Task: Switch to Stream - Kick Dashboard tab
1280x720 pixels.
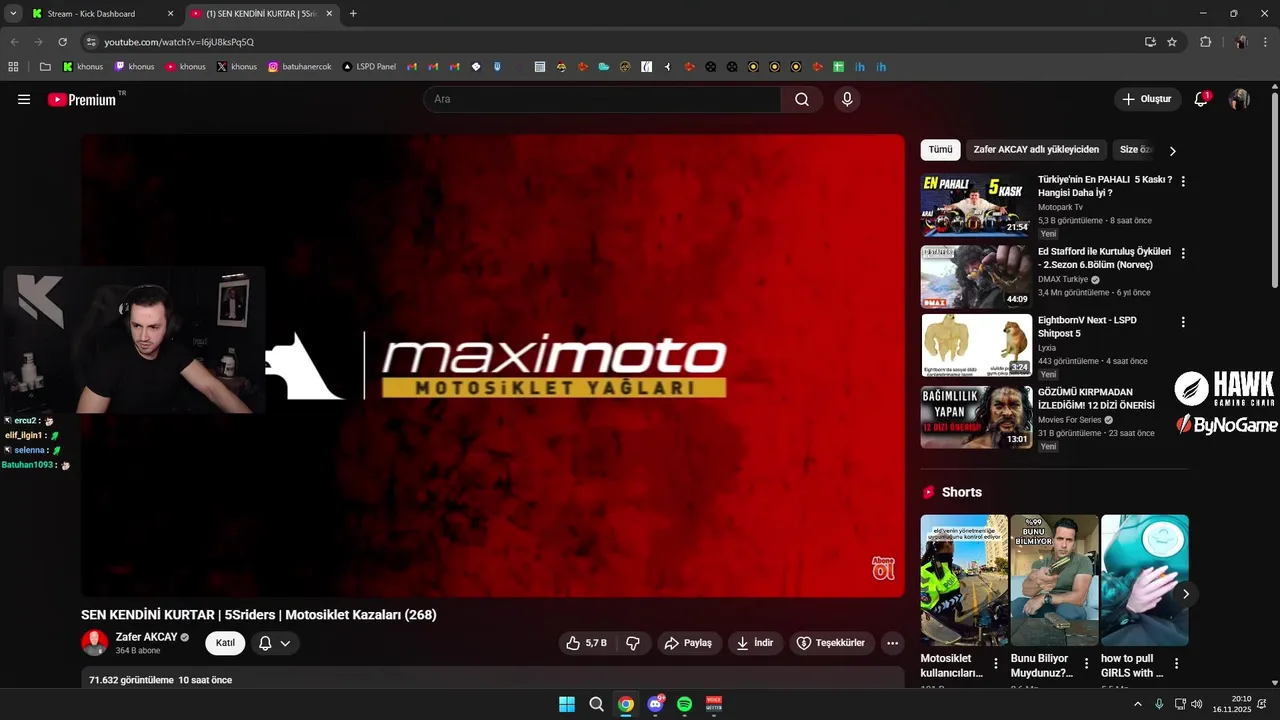Action: click(x=103, y=14)
